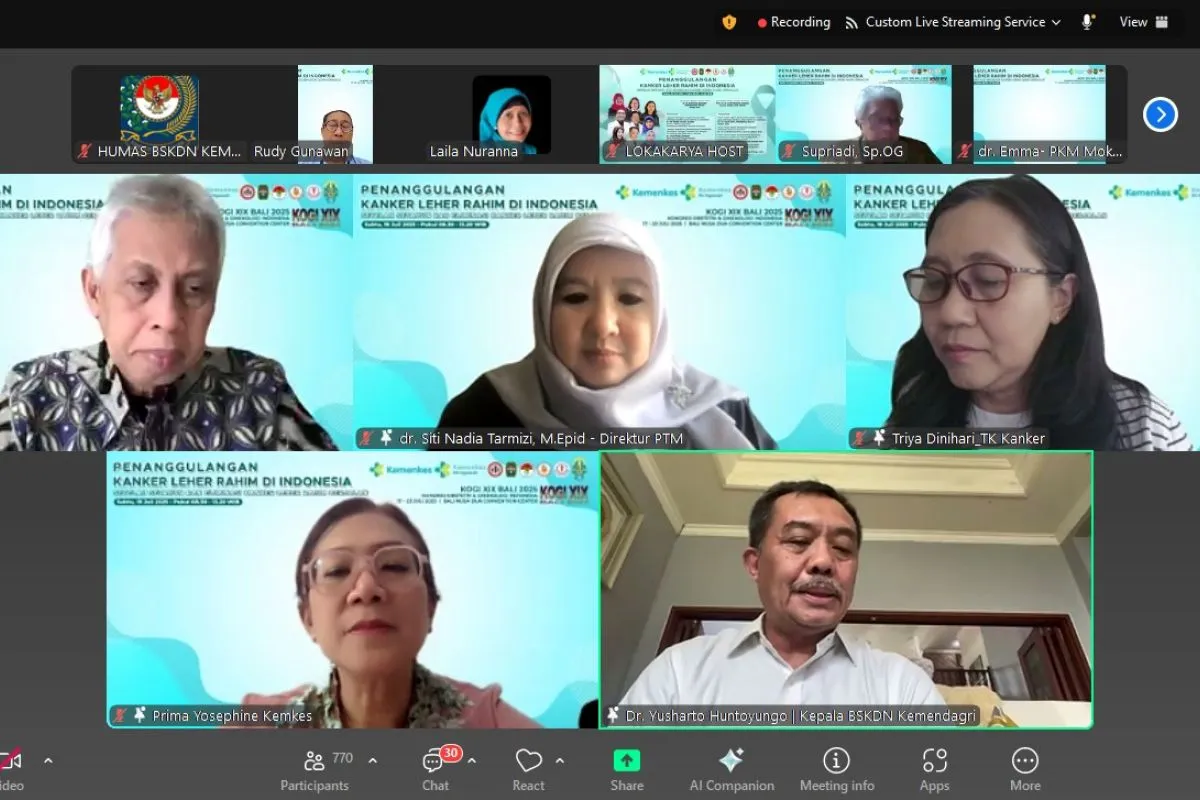
Task: Open the View layout menu
Action: point(1144,22)
